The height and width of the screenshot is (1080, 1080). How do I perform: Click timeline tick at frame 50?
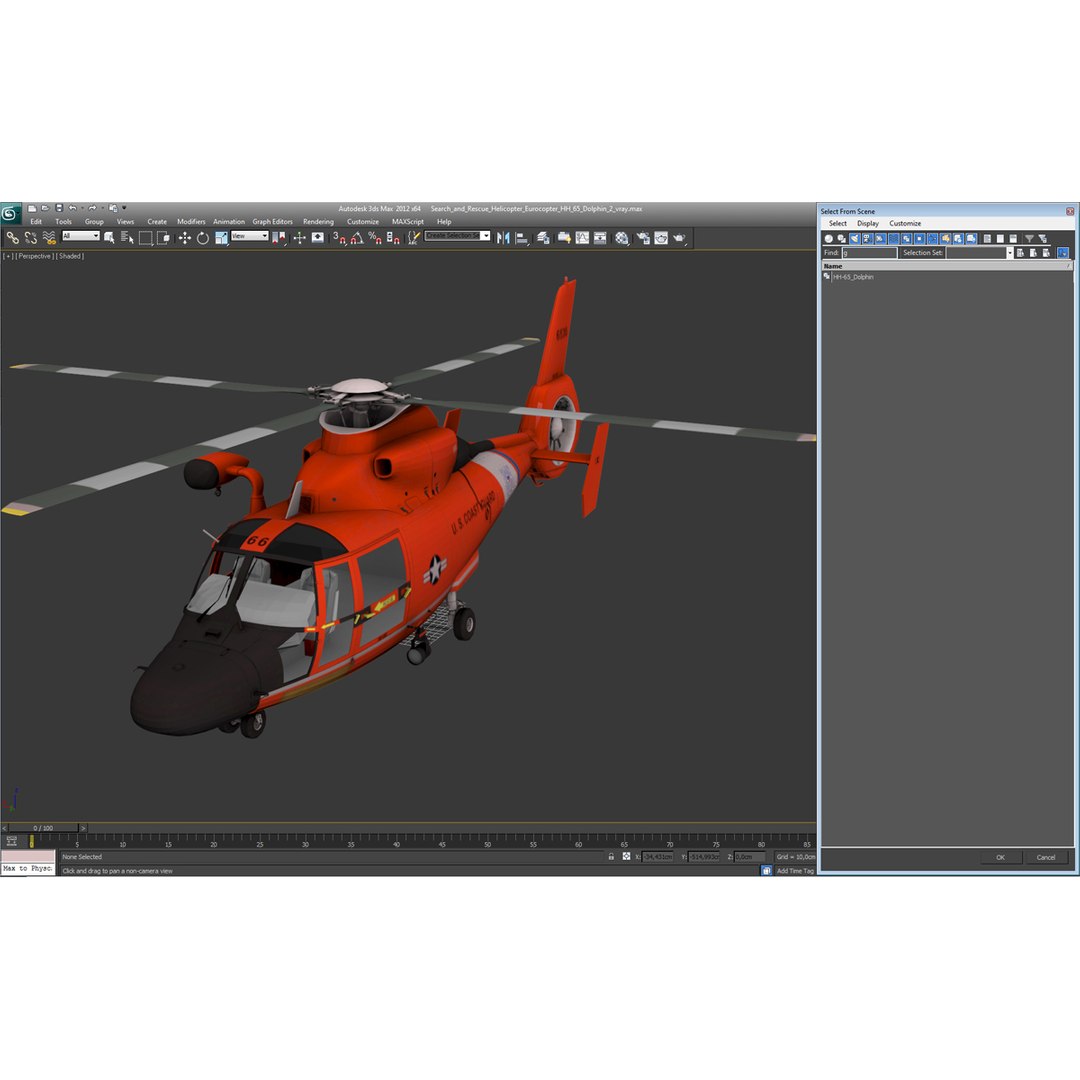point(487,842)
